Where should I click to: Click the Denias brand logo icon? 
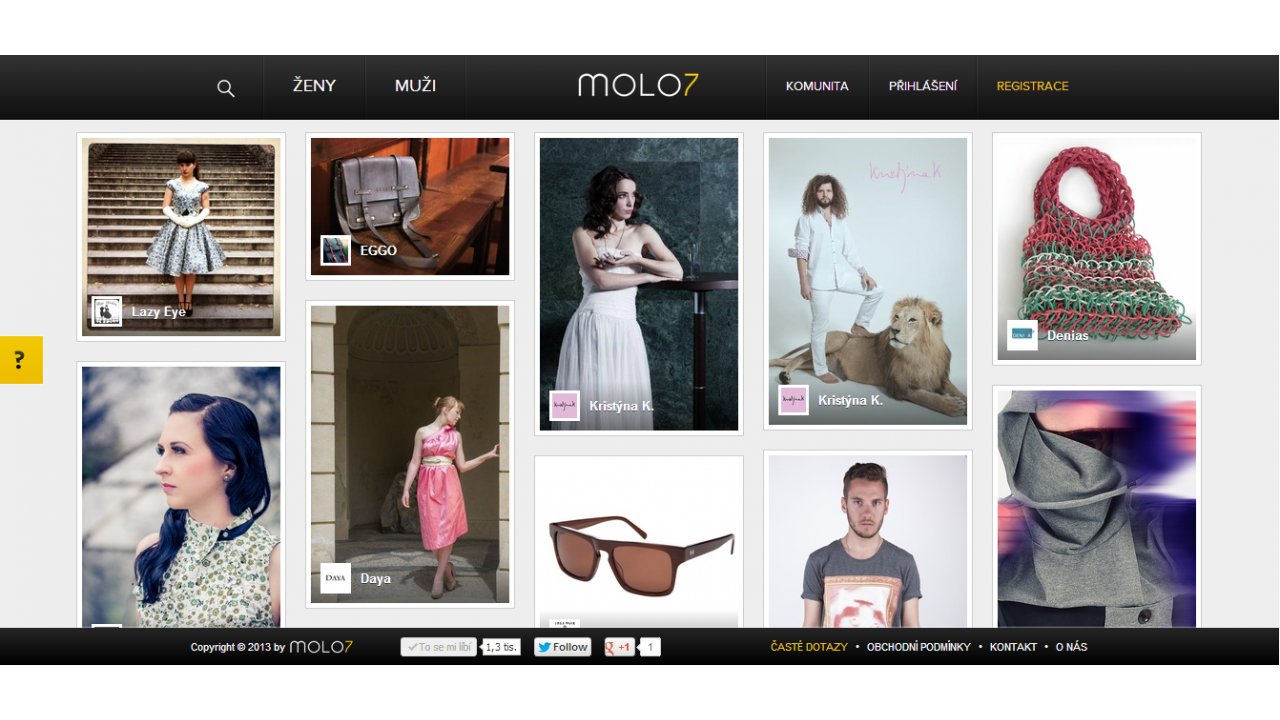click(1022, 335)
